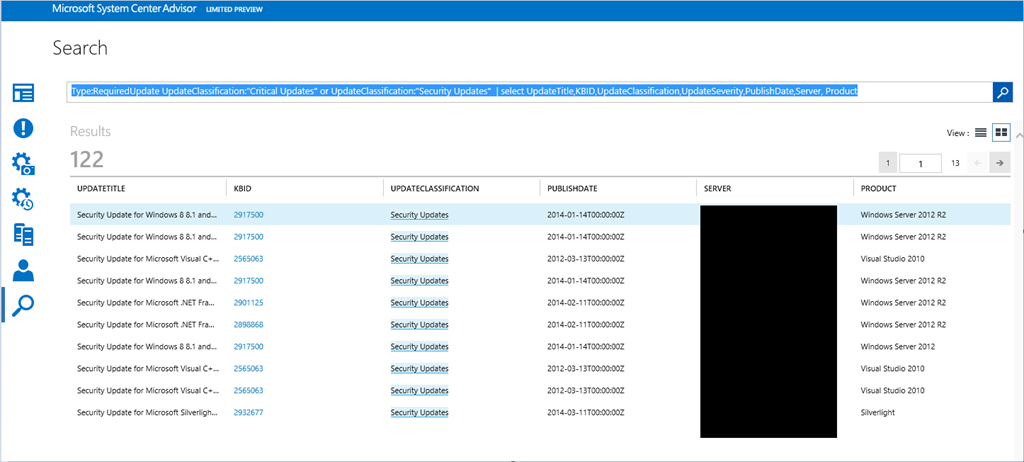Run the query with the search button
This screenshot has width=1024, height=462.
point(1001,92)
